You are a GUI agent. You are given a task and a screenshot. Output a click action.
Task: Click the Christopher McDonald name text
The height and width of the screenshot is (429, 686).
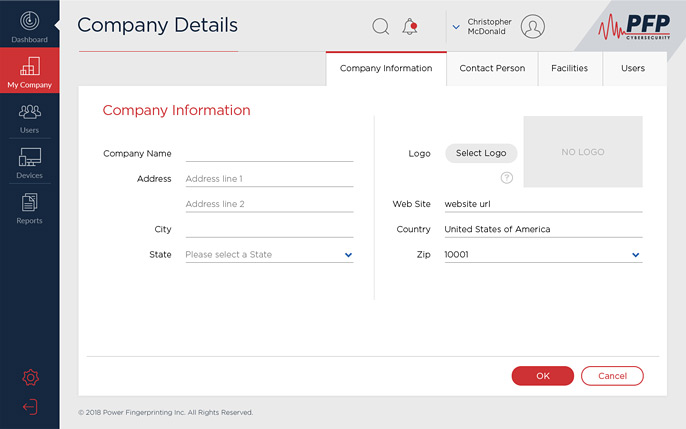pyautogui.click(x=489, y=26)
